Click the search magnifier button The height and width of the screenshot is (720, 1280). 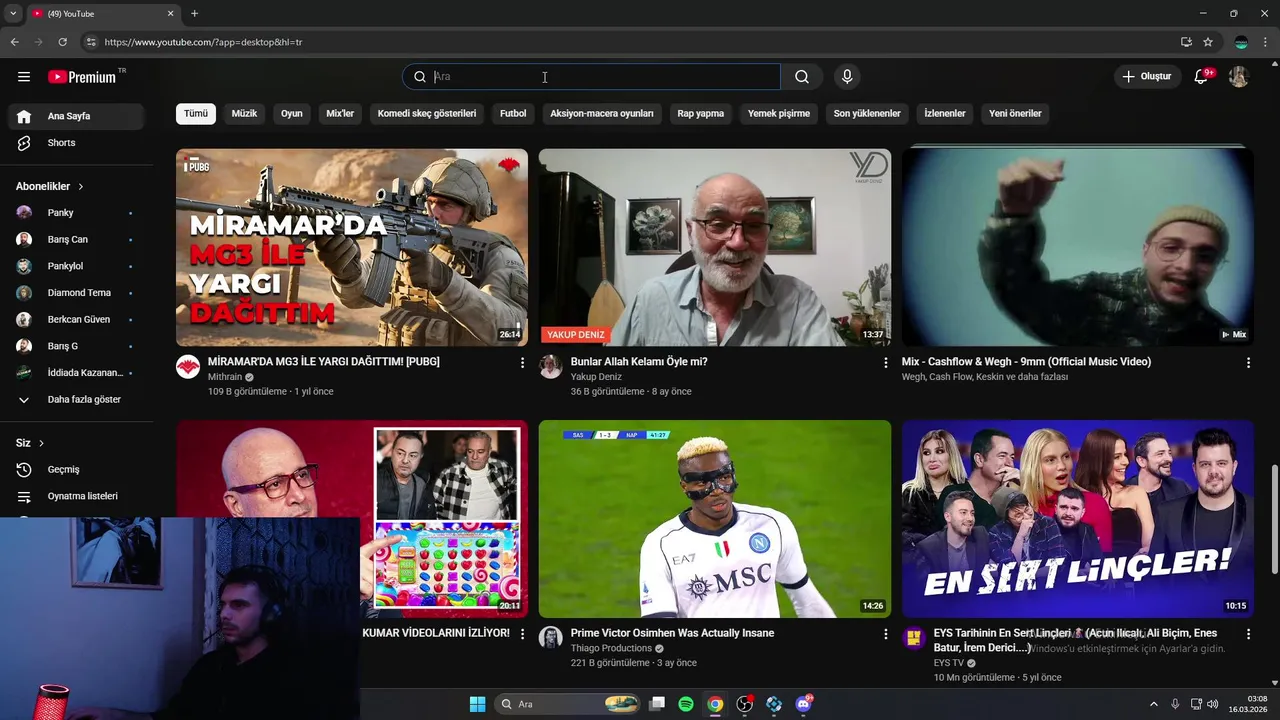coord(802,77)
